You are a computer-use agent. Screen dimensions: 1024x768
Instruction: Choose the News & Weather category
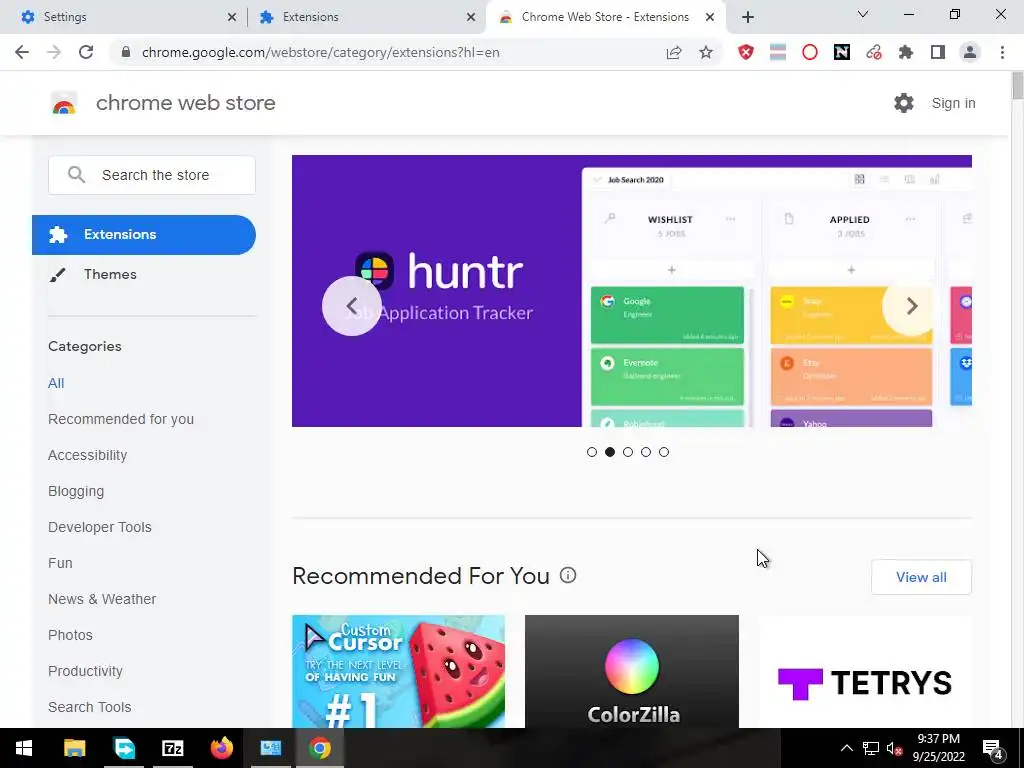pos(102,599)
